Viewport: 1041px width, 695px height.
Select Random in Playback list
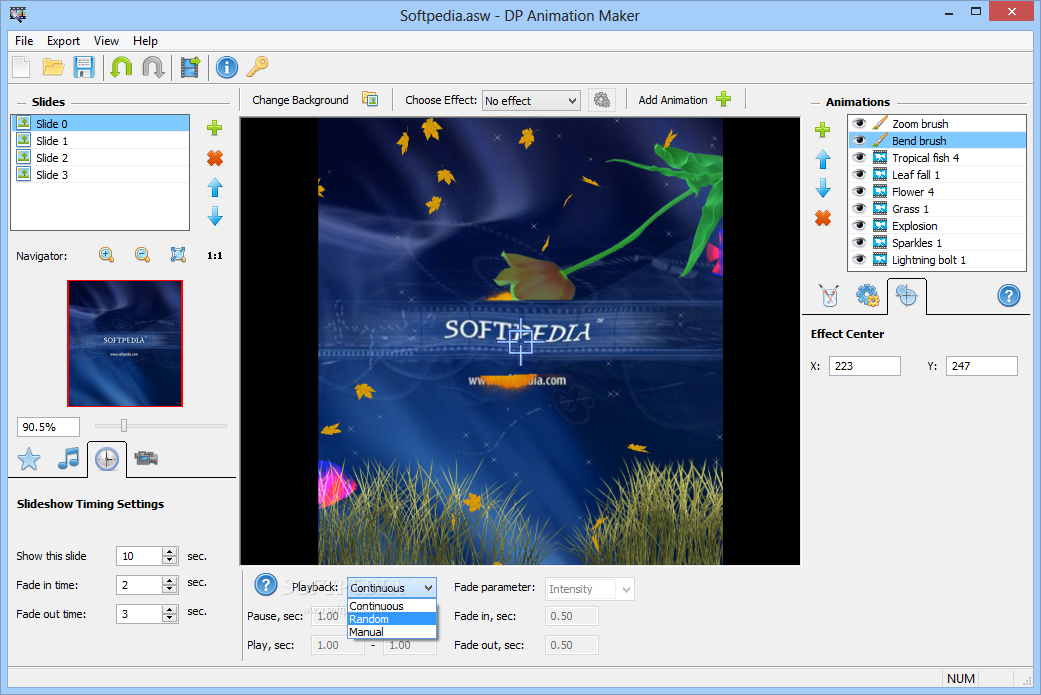click(x=392, y=619)
